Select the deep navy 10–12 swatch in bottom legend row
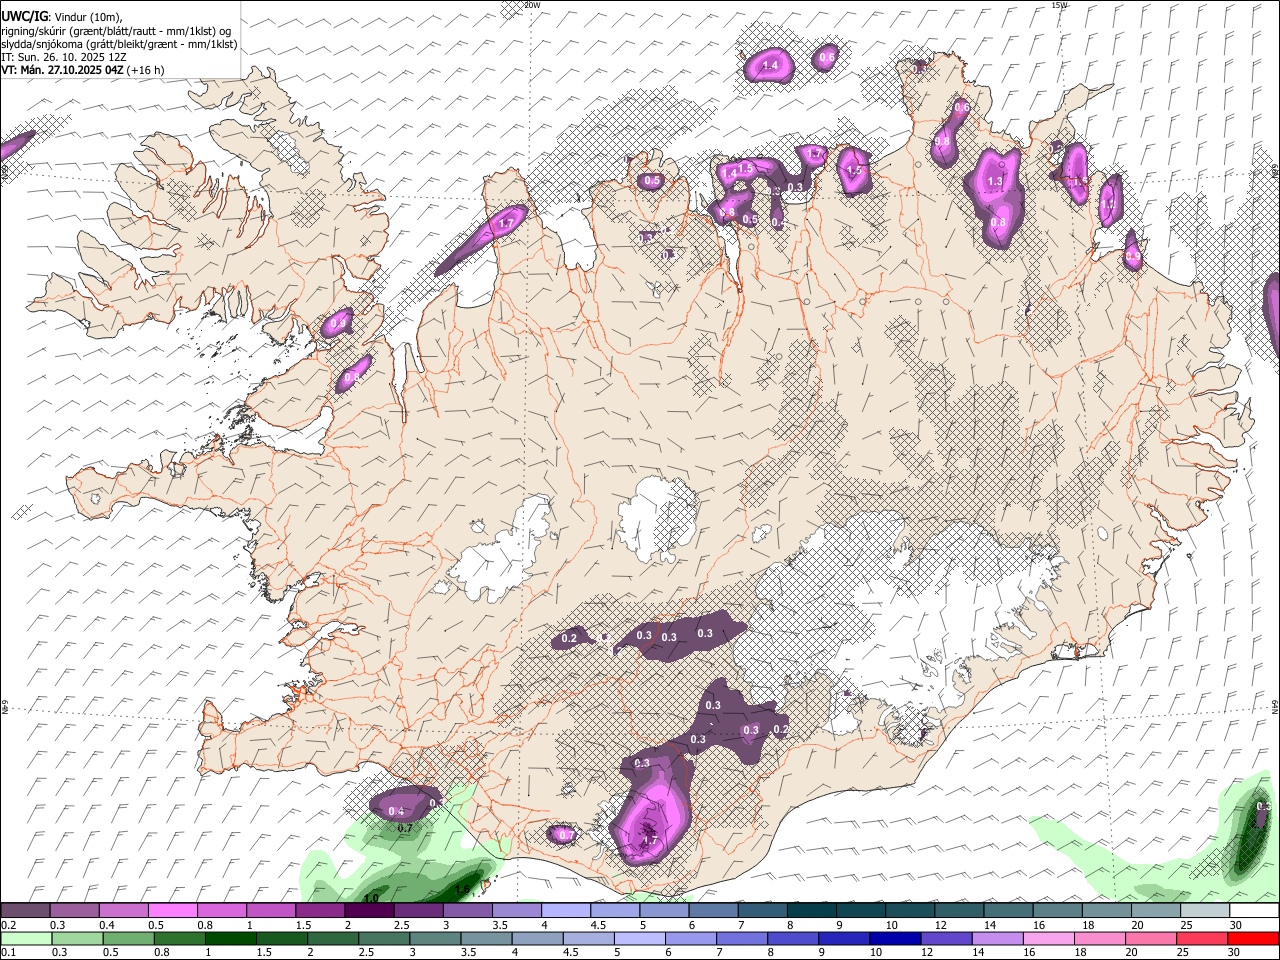This screenshot has height=960, width=1280. click(895, 938)
